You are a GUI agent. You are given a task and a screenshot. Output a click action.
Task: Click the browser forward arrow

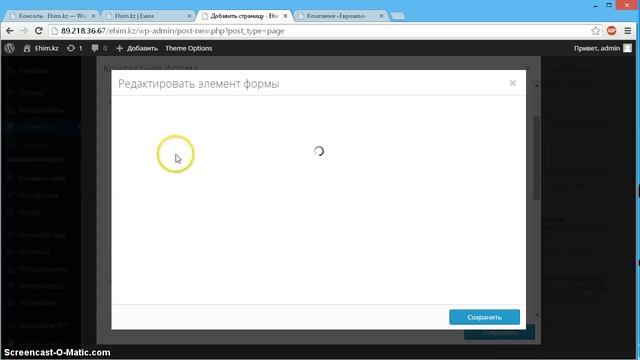[24, 31]
